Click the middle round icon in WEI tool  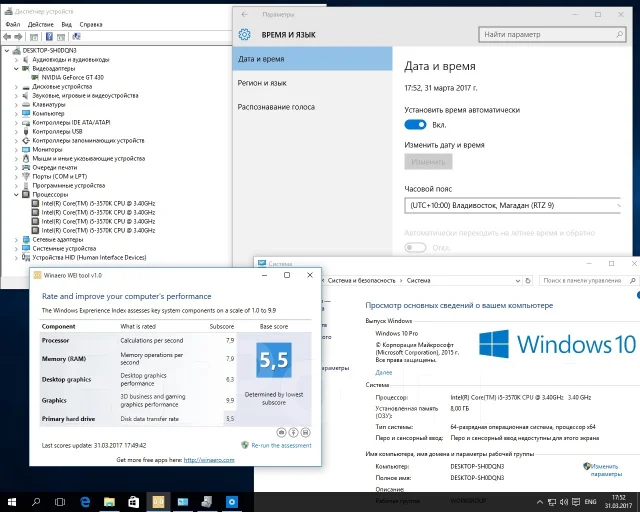coord(293,432)
